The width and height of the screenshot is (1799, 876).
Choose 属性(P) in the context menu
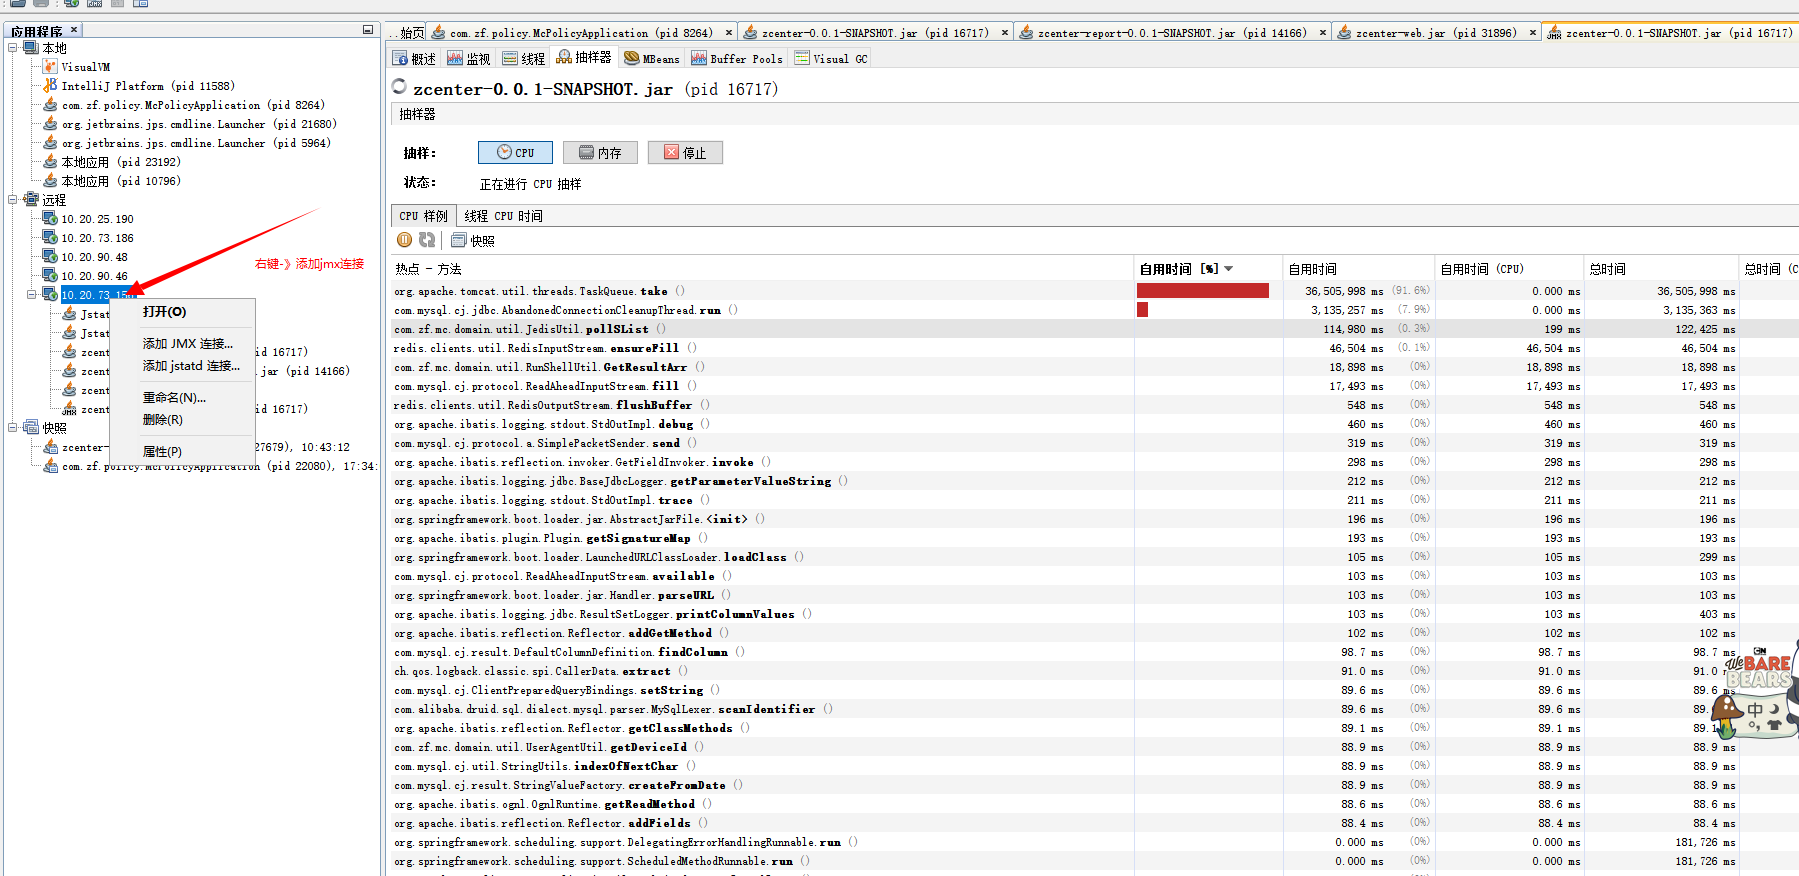tap(183, 452)
